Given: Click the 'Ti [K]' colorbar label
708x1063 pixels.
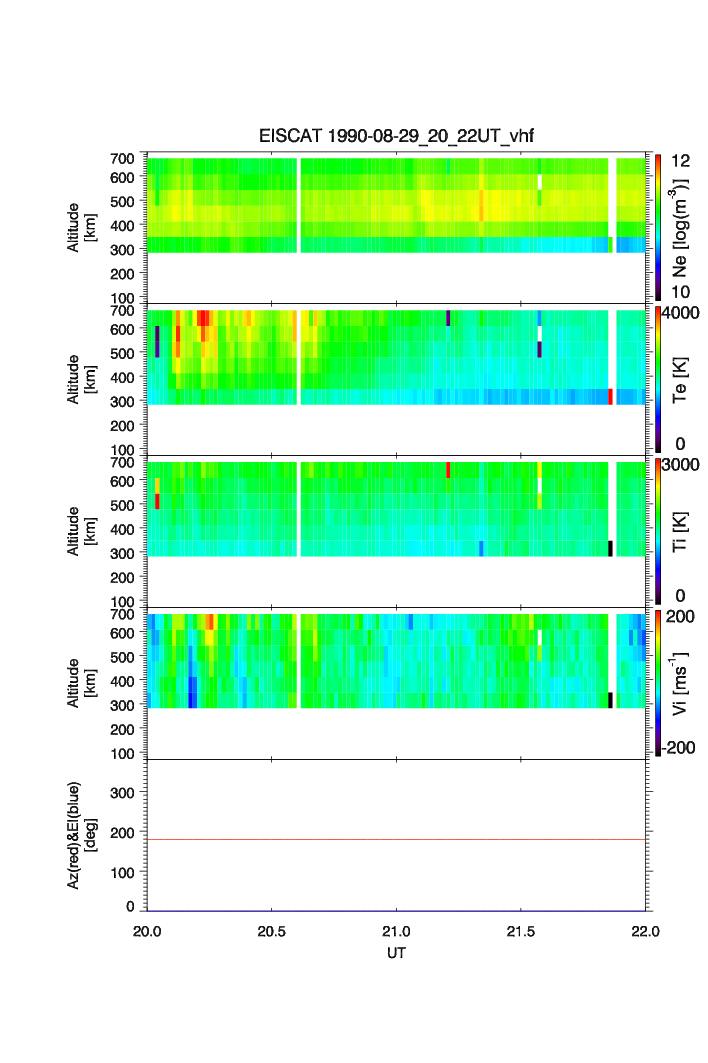Looking at the screenshot, I should [680, 532].
